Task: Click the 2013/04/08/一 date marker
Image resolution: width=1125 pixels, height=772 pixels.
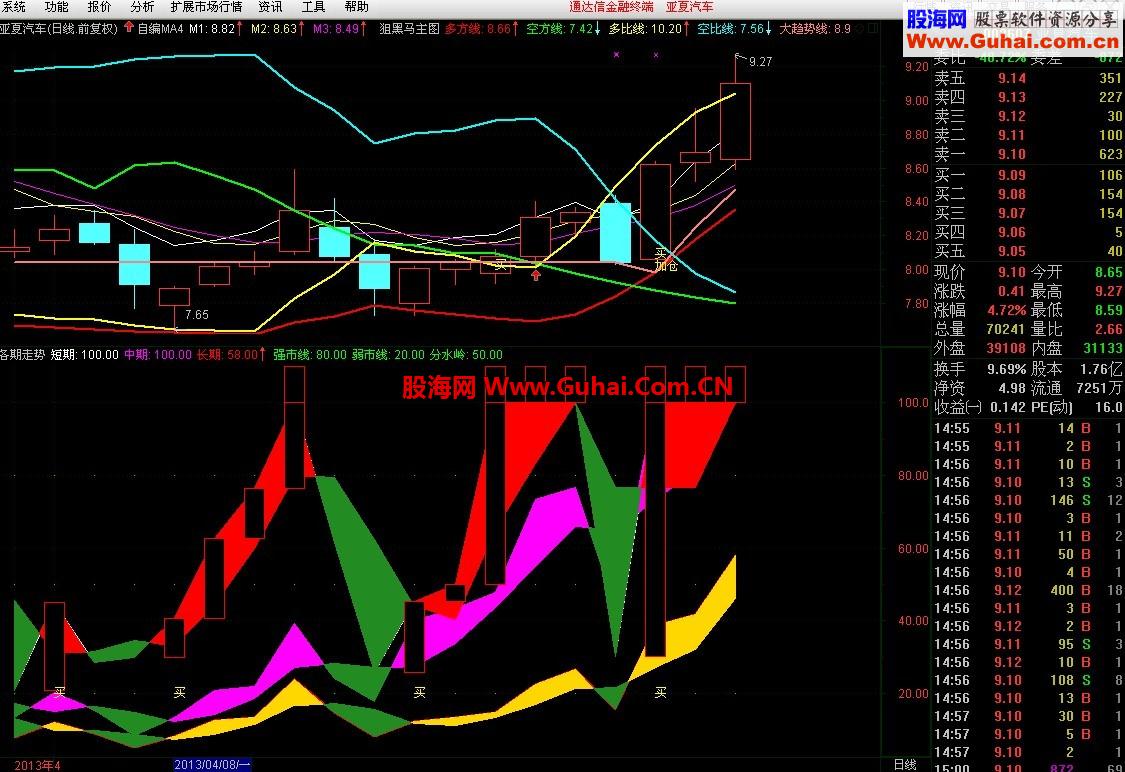Action: (x=212, y=765)
